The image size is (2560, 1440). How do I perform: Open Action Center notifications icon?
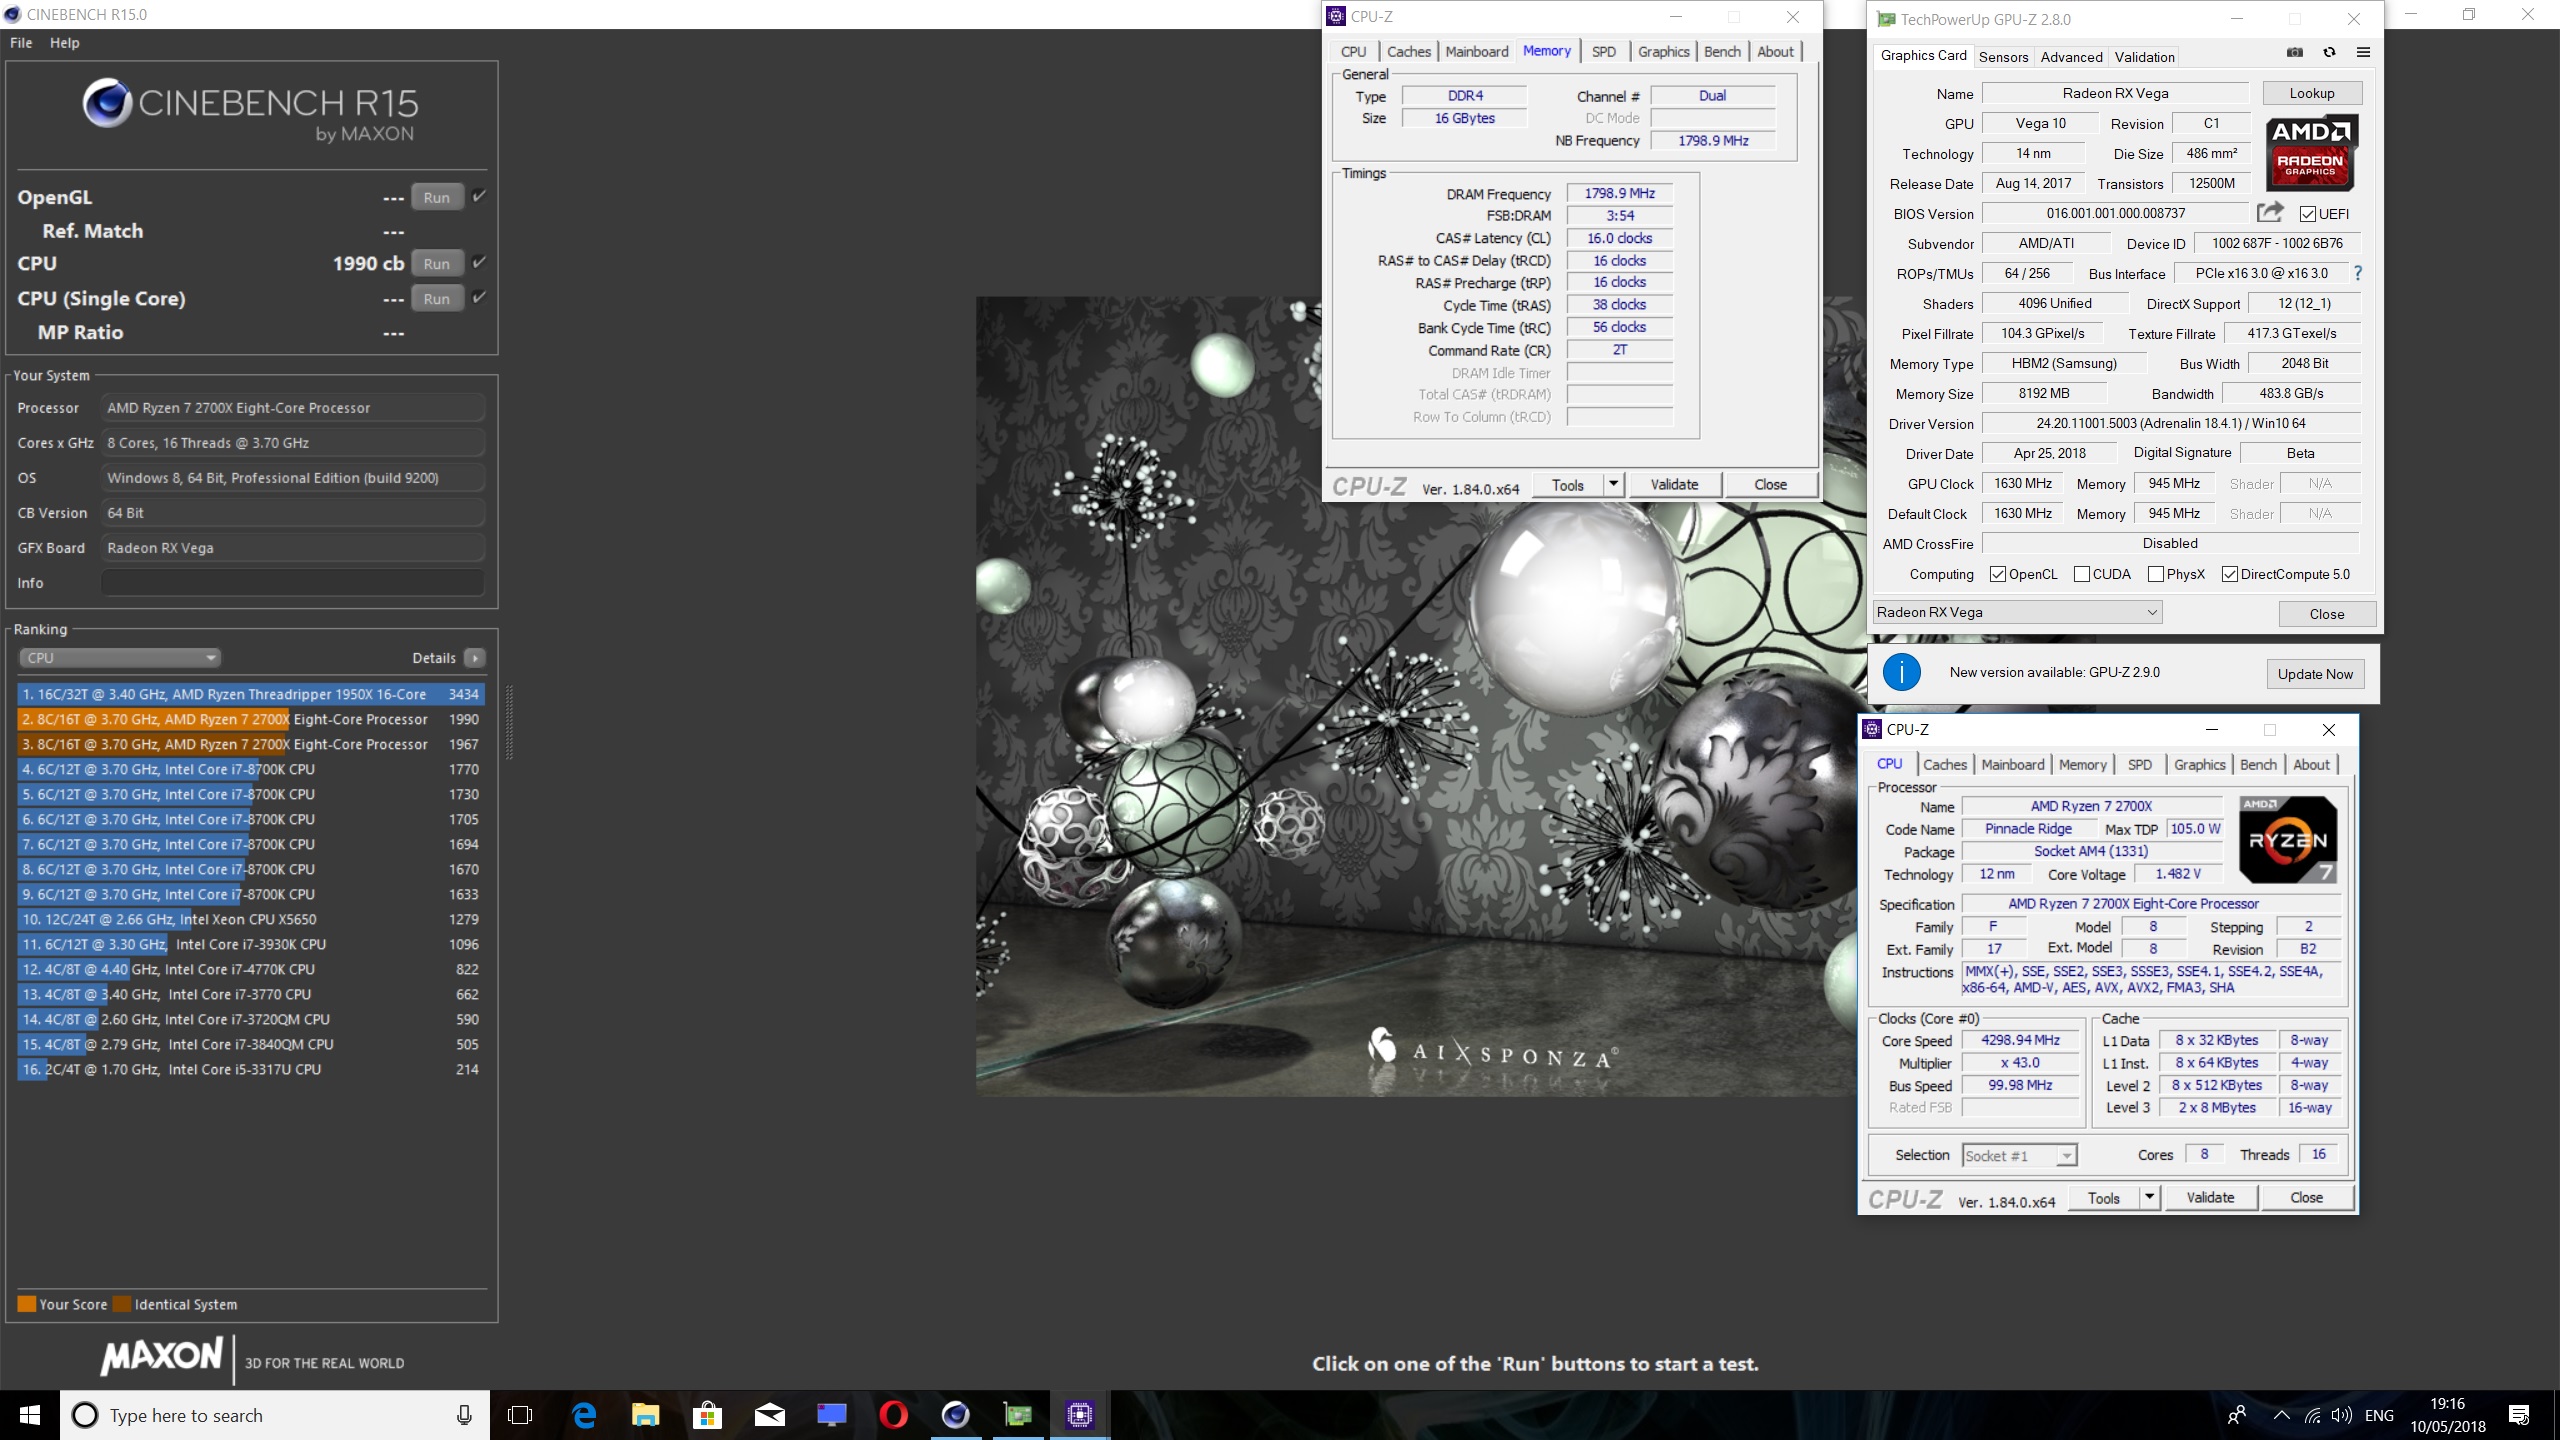(x=2519, y=1415)
